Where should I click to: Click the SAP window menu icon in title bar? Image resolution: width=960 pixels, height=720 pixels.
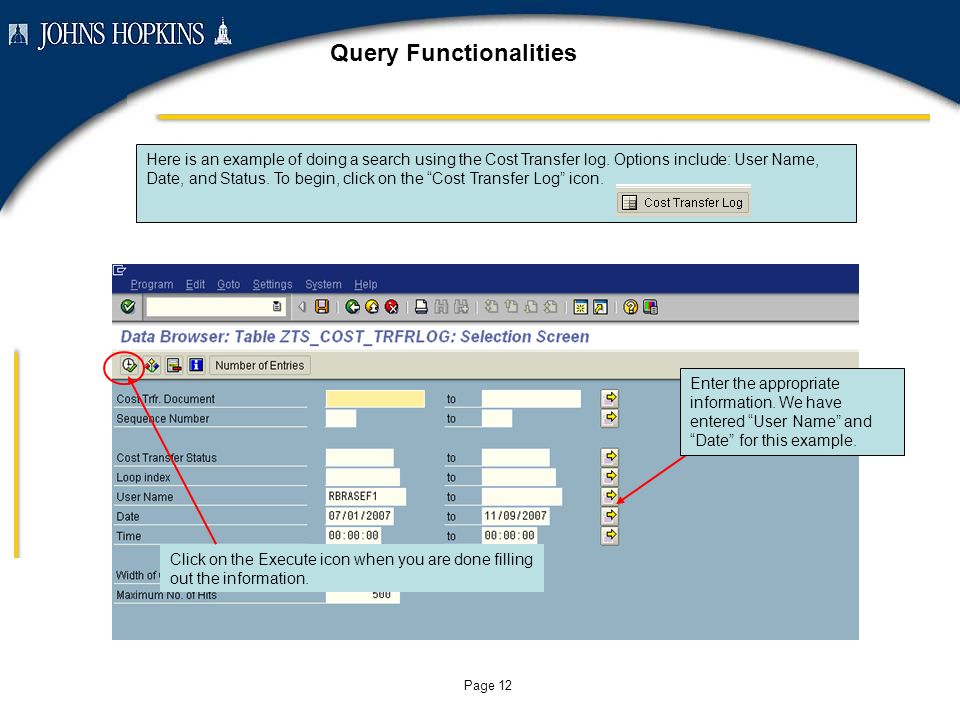119,270
